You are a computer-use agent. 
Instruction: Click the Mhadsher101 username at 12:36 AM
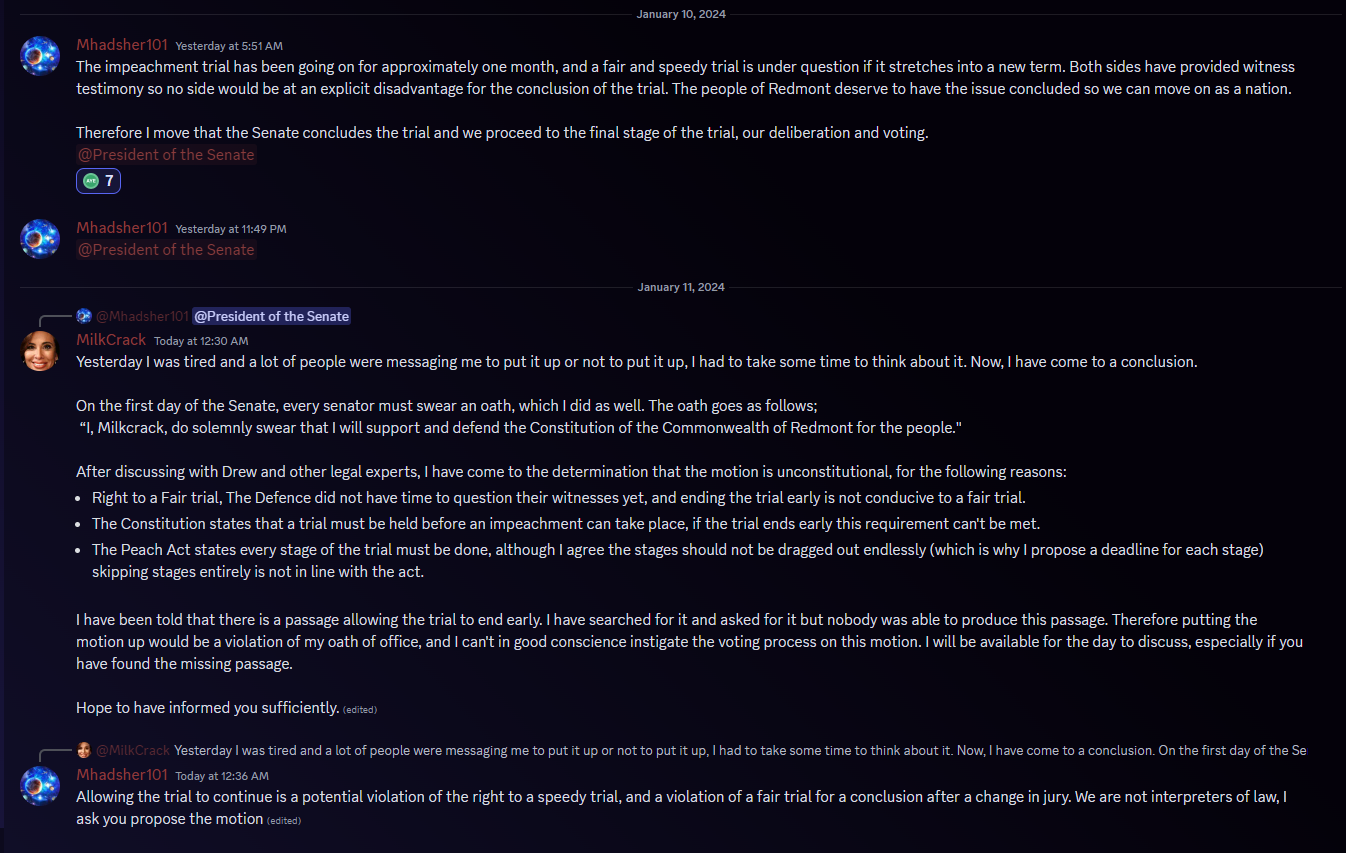tap(122, 775)
